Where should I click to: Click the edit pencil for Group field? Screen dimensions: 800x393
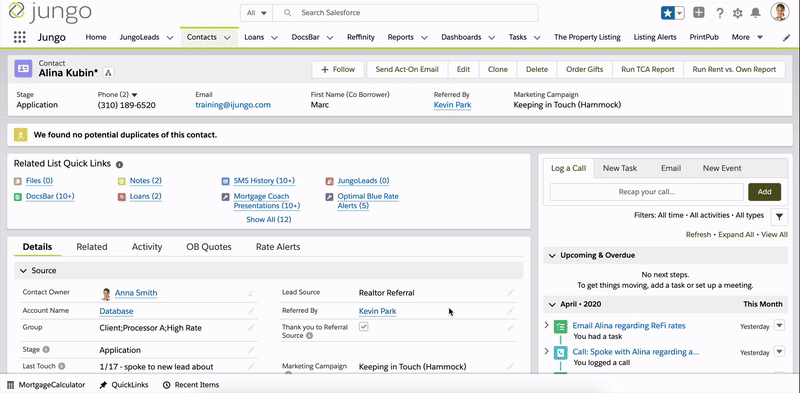pyautogui.click(x=251, y=328)
